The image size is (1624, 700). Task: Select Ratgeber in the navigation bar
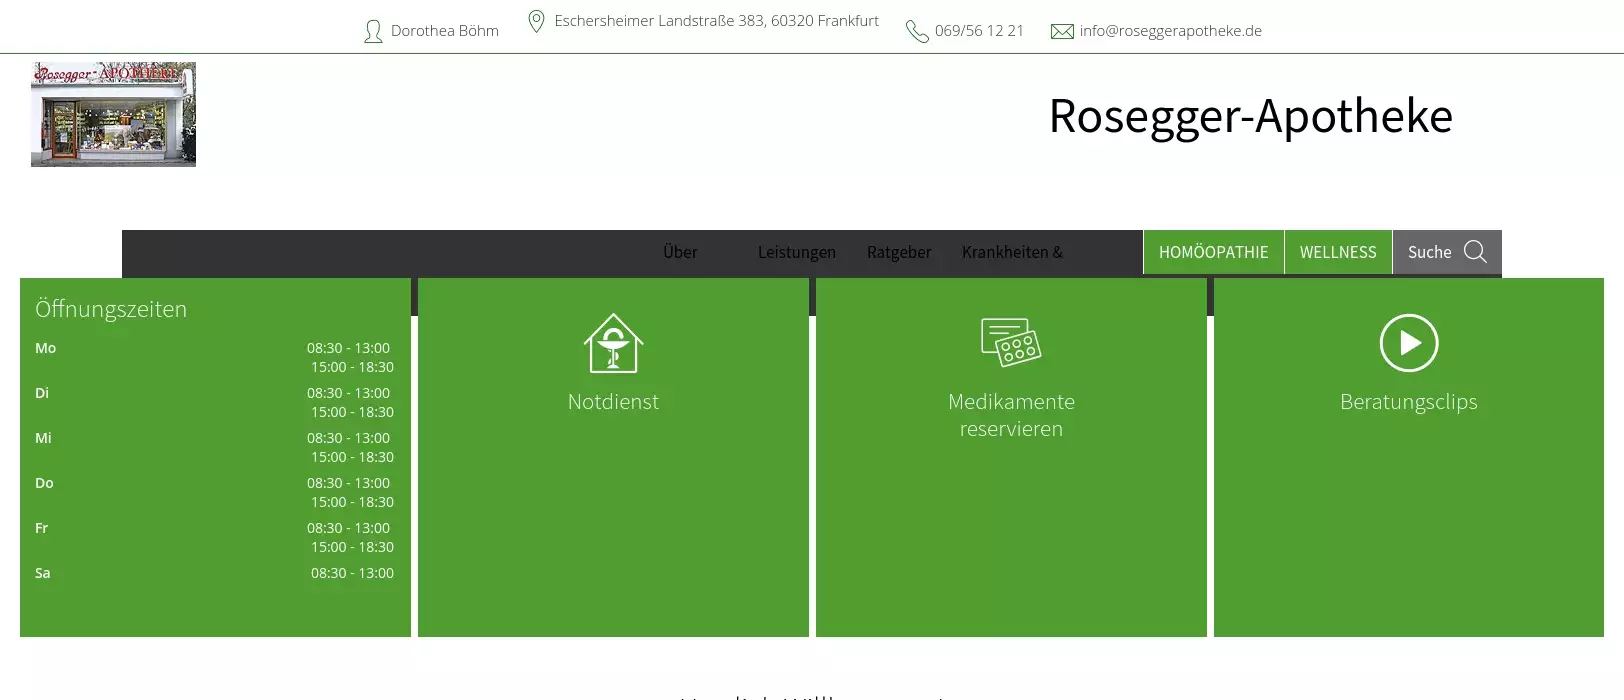898,252
